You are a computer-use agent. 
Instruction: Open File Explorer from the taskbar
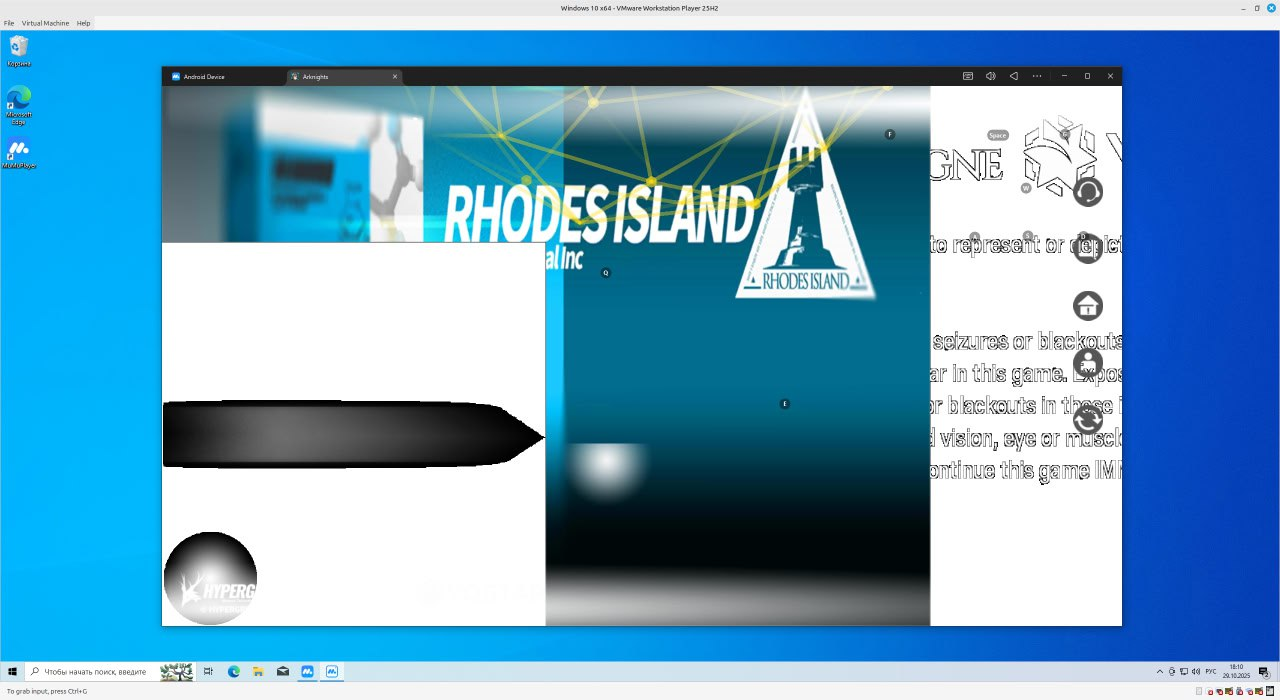[x=258, y=671]
